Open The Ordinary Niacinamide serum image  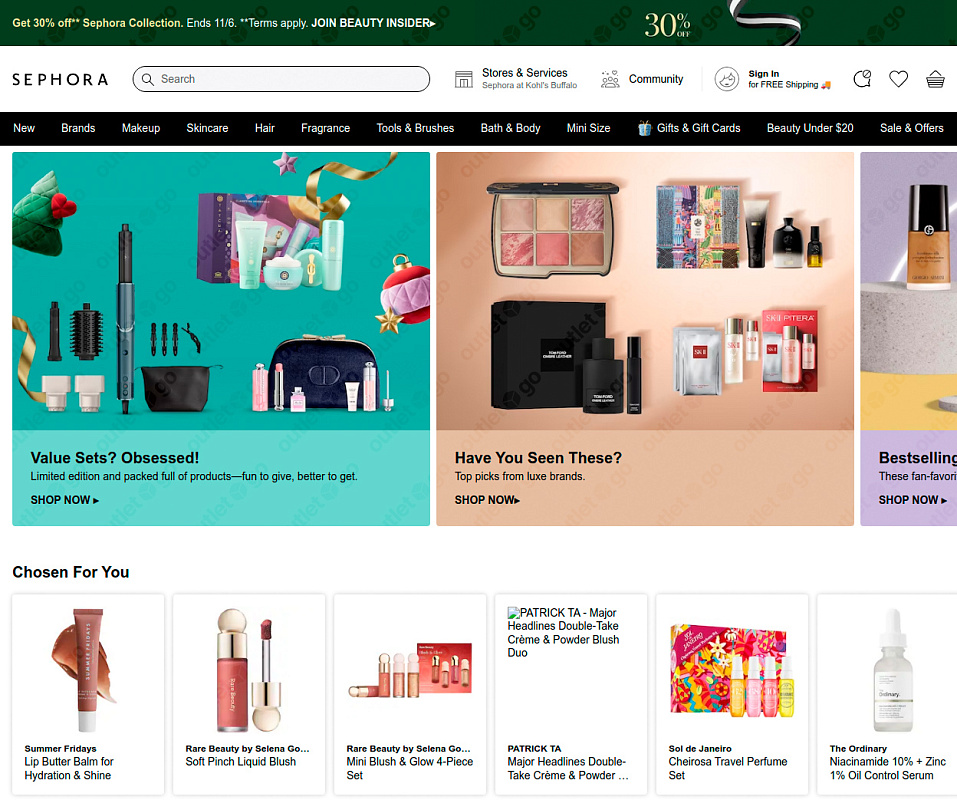893,669
